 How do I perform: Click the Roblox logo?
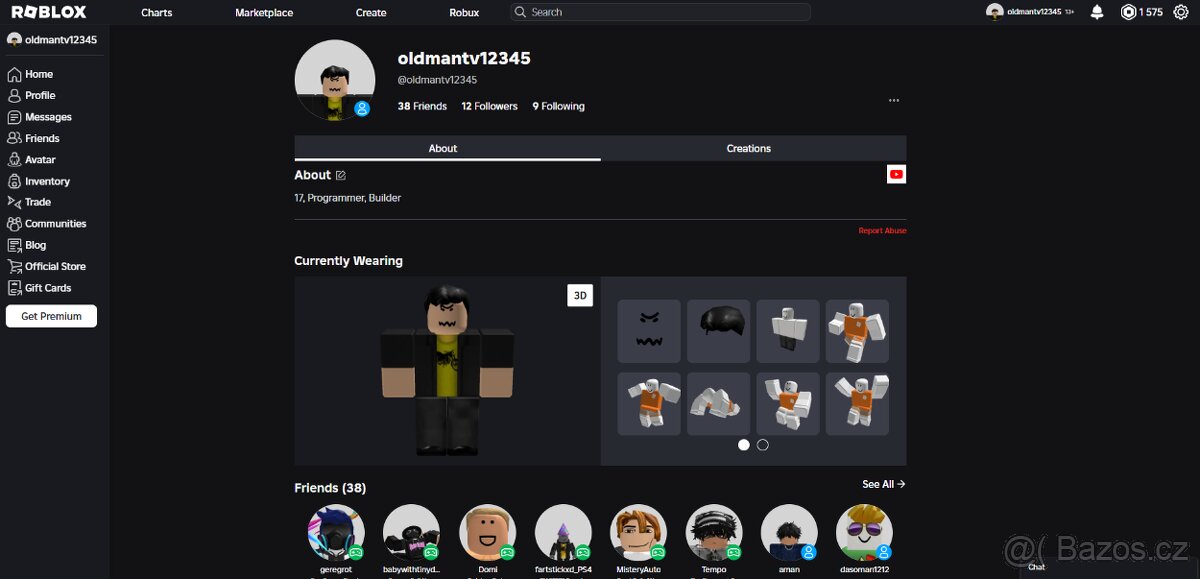(49, 12)
